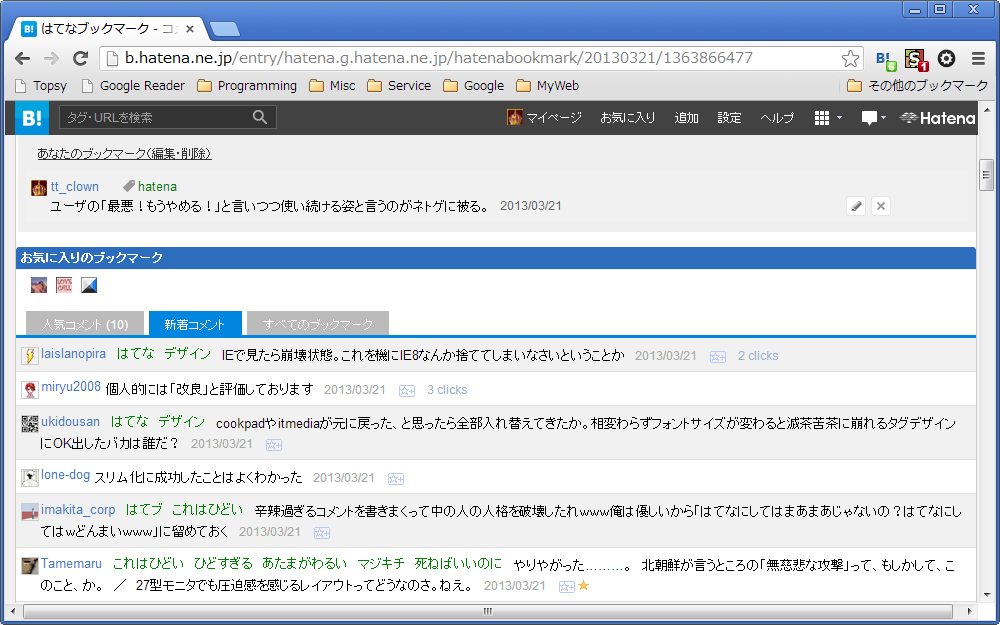
Task: Open laislanopira's user link
Action: point(73,354)
